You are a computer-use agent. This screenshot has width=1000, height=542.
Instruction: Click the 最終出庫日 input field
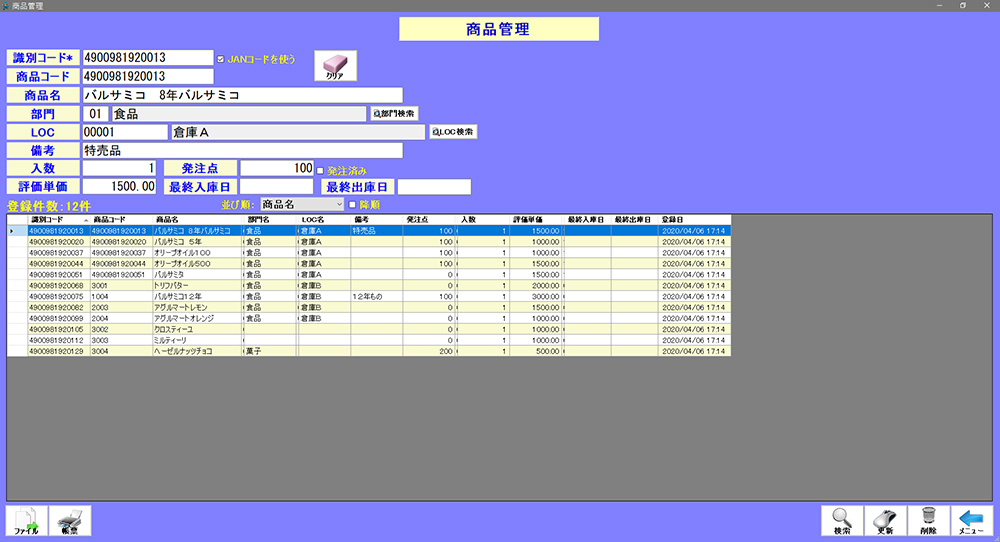(x=434, y=187)
